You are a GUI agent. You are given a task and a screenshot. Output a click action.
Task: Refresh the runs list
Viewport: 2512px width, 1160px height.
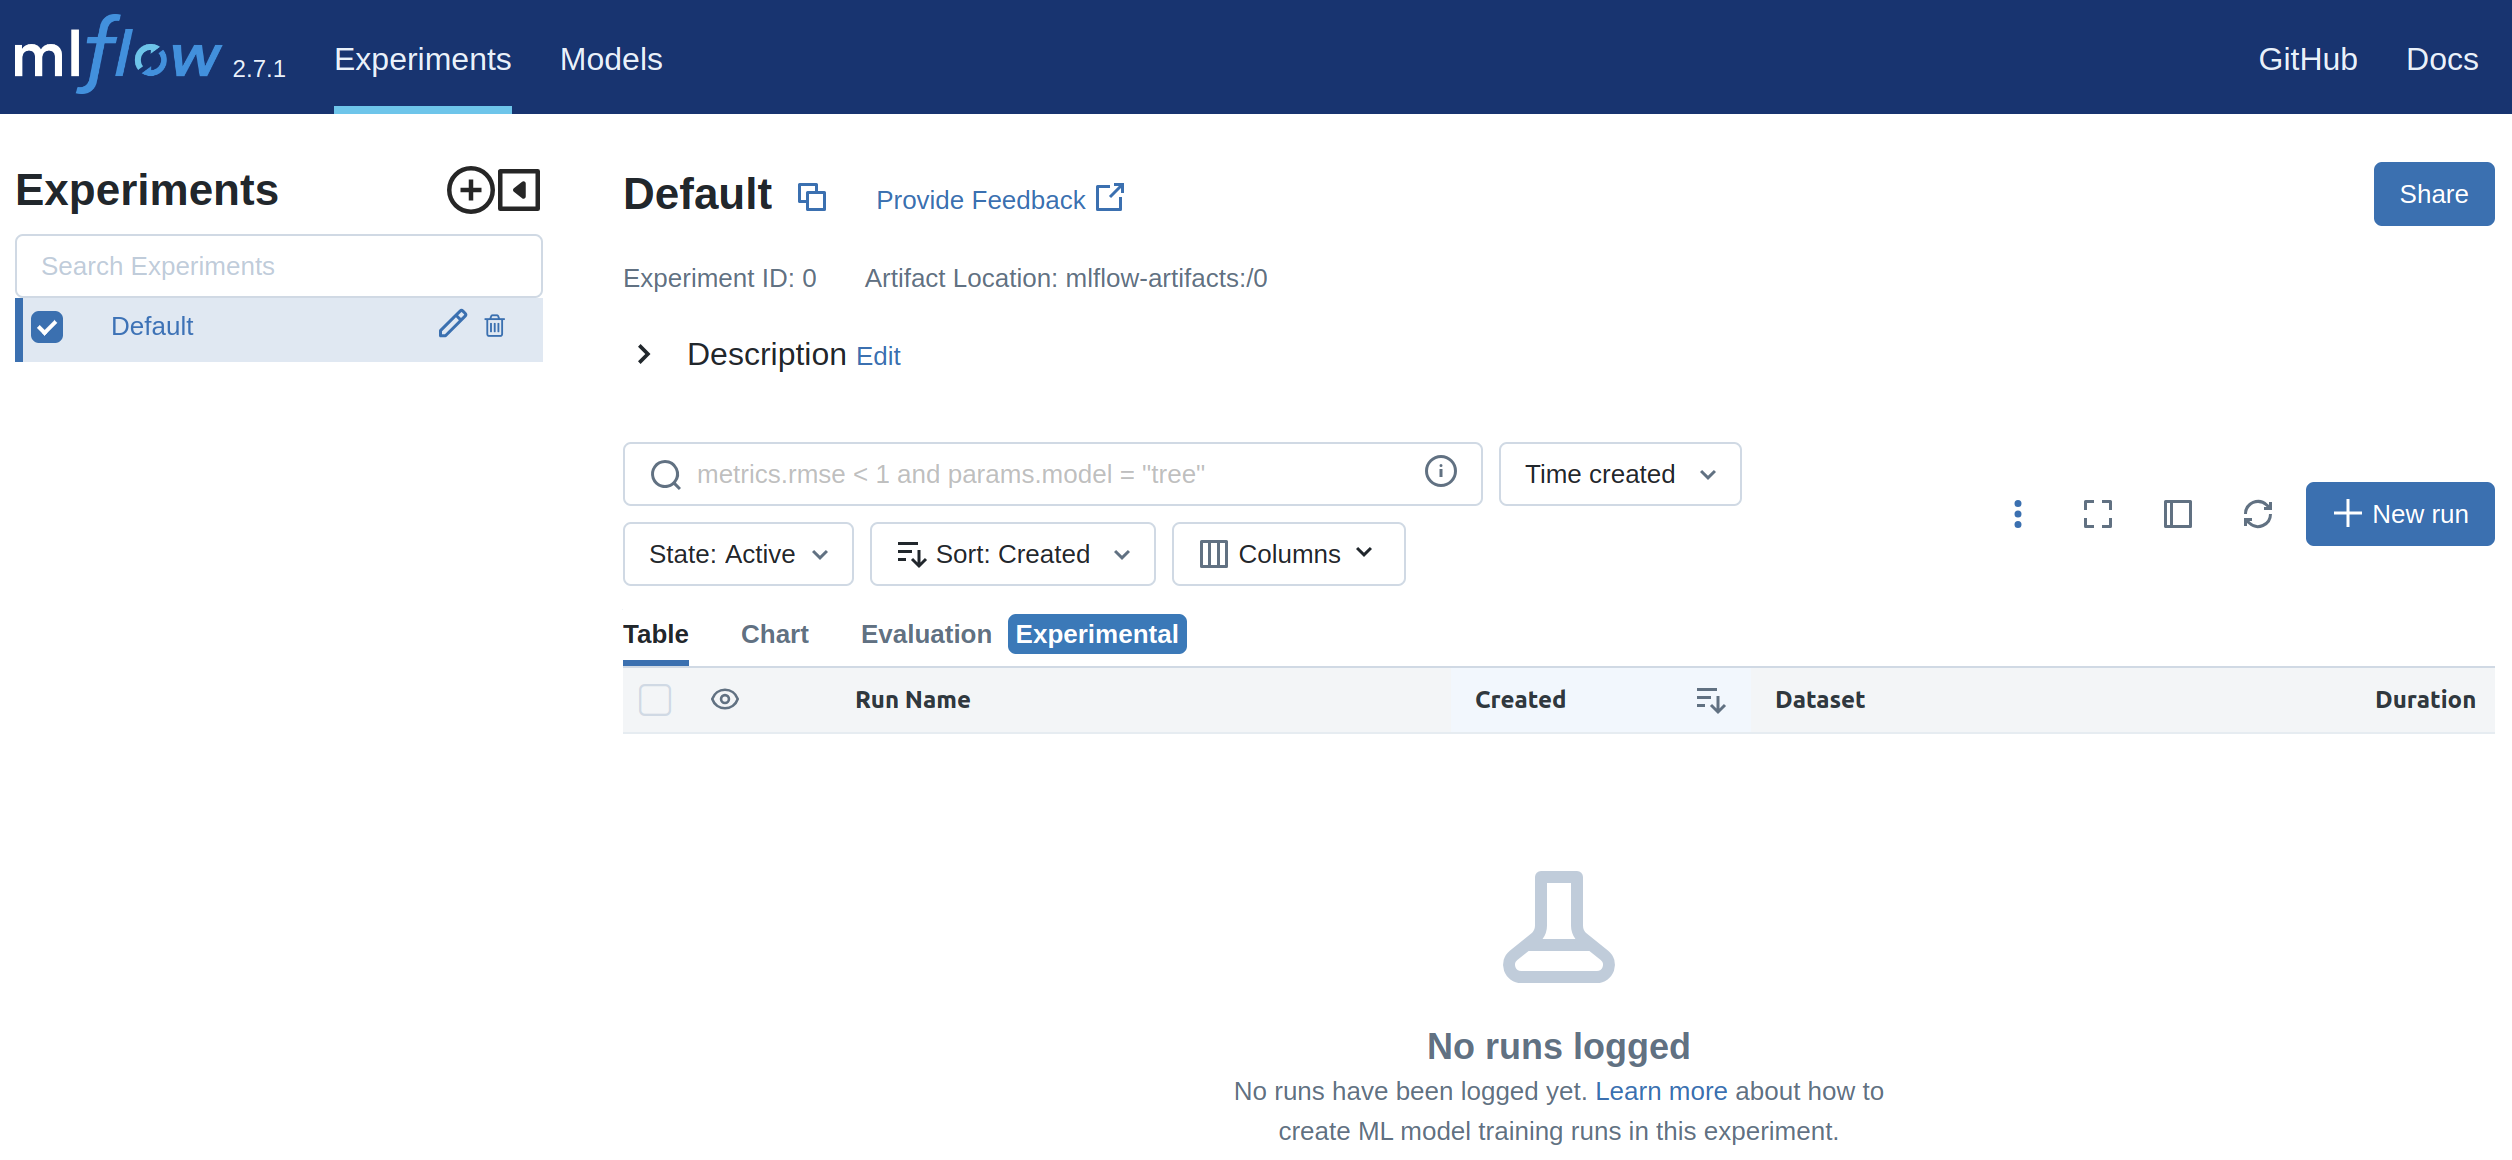(x=2258, y=514)
